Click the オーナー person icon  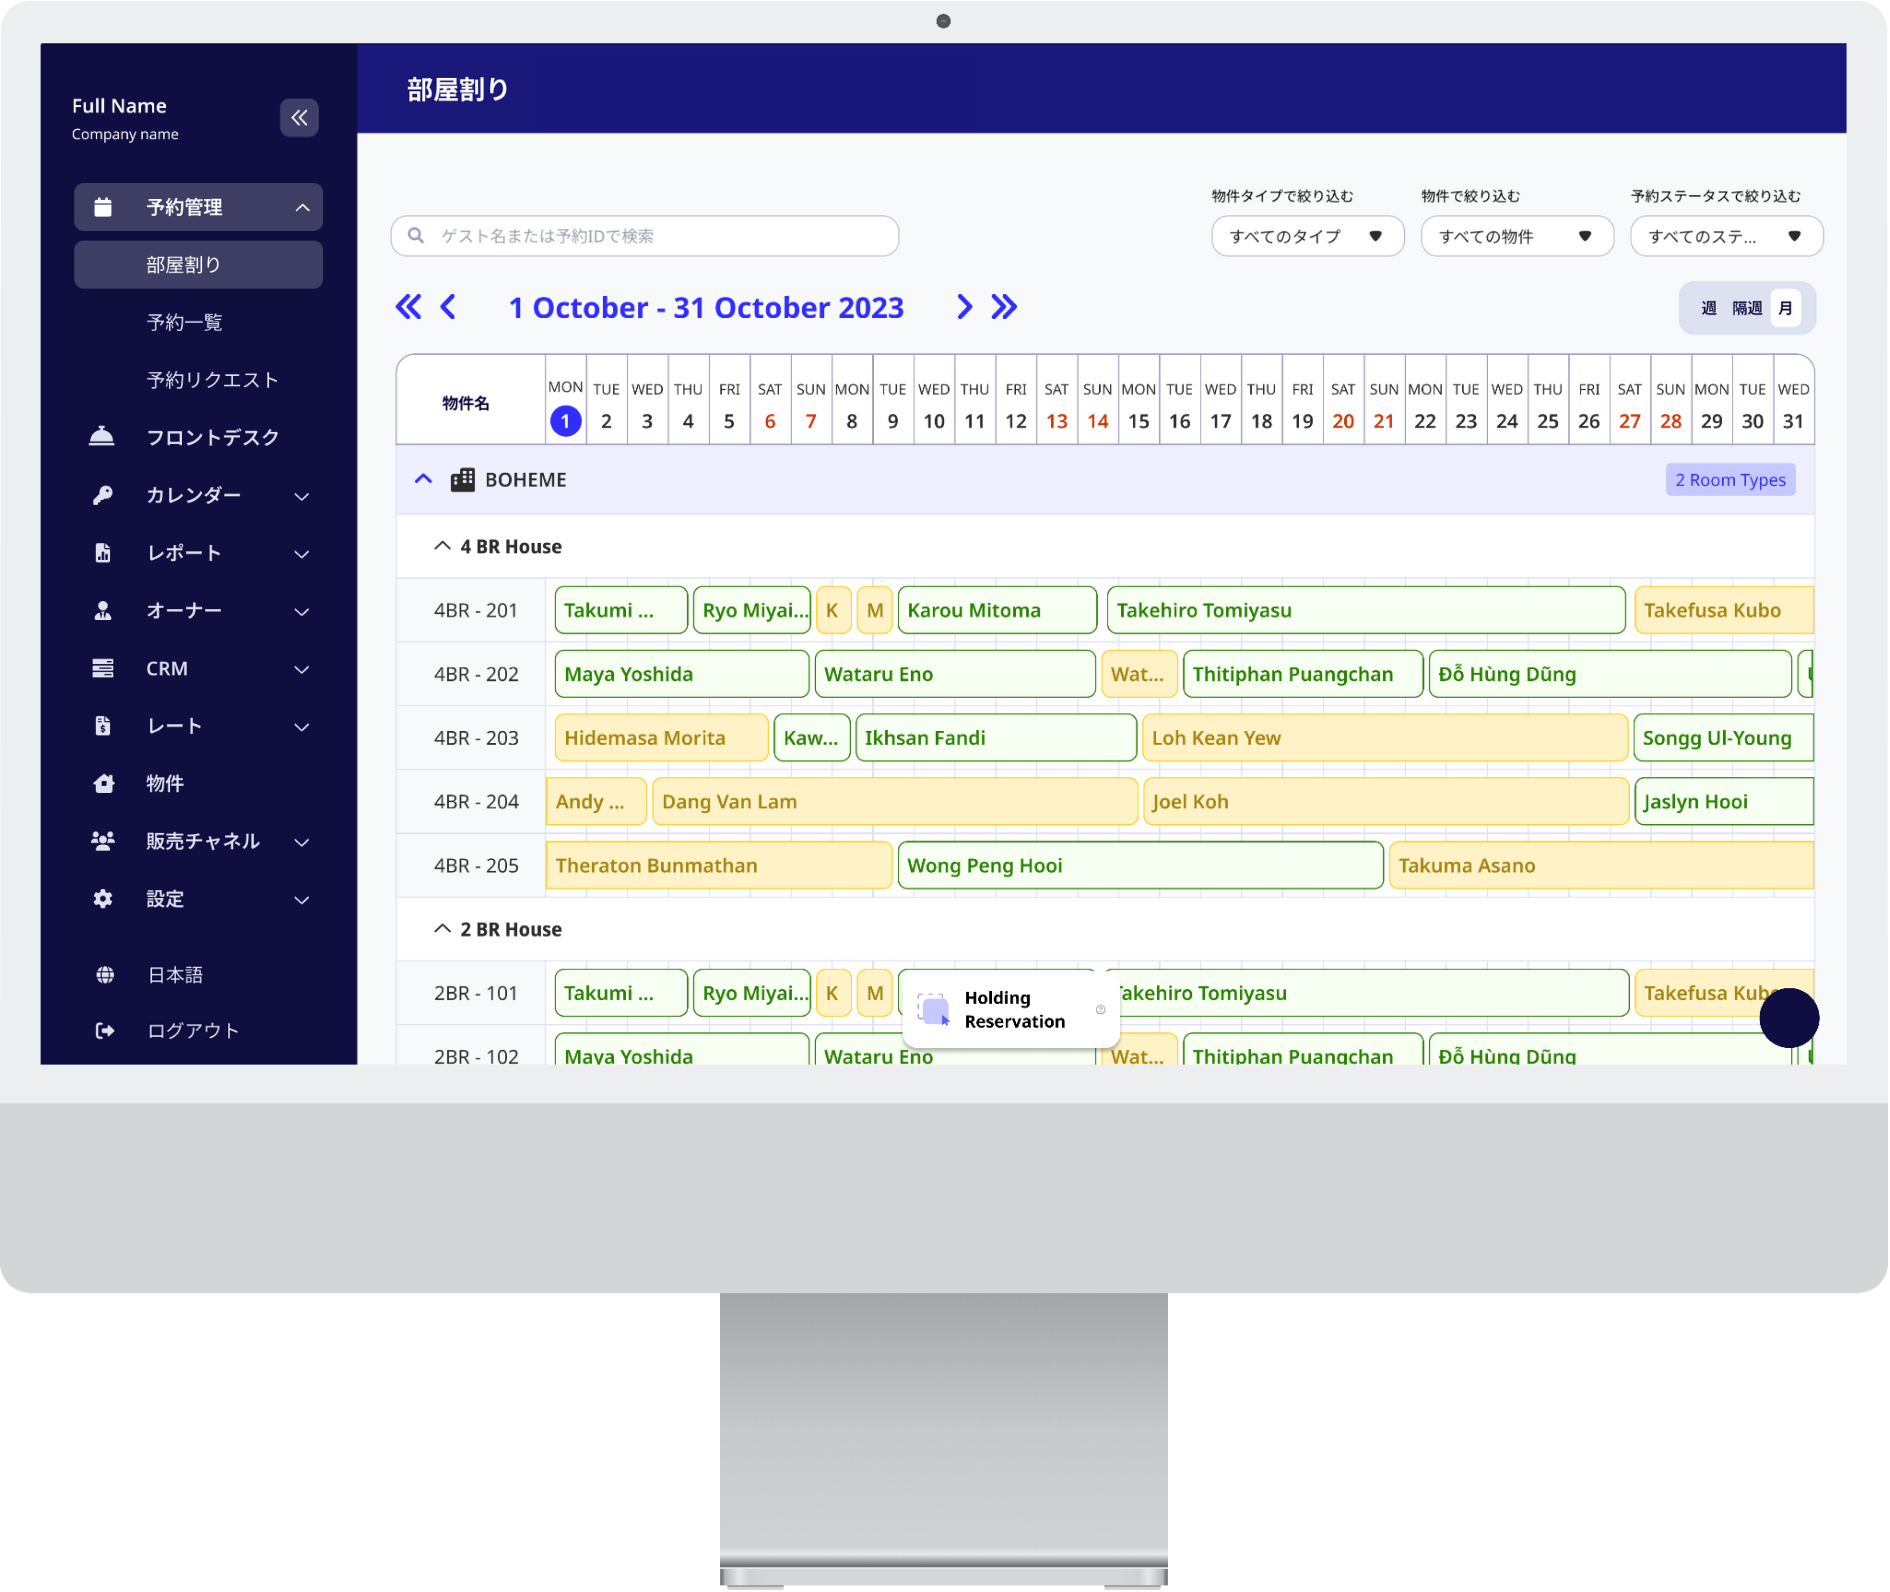coord(103,610)
